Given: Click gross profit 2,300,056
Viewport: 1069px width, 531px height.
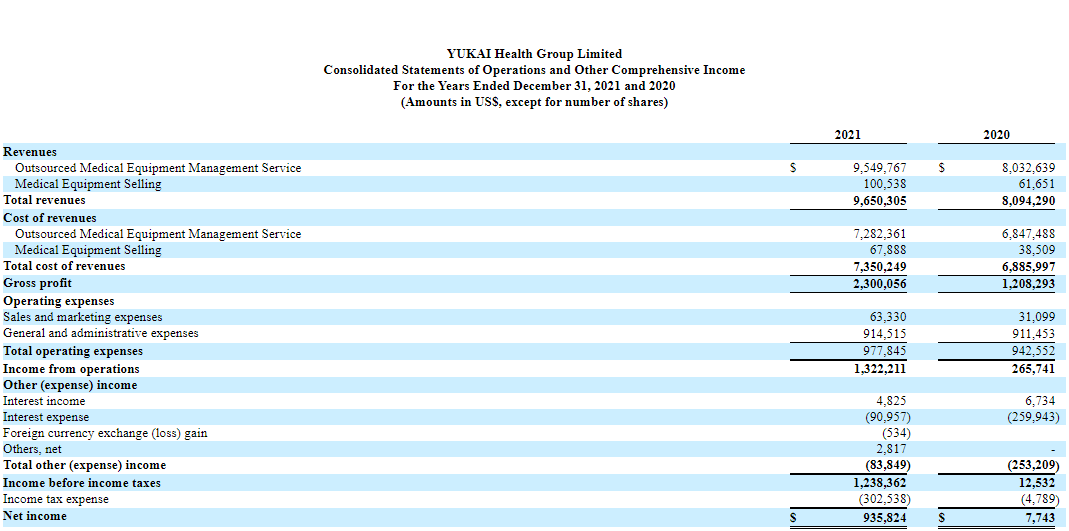Looking at the screenshot, I should [878, 283].
